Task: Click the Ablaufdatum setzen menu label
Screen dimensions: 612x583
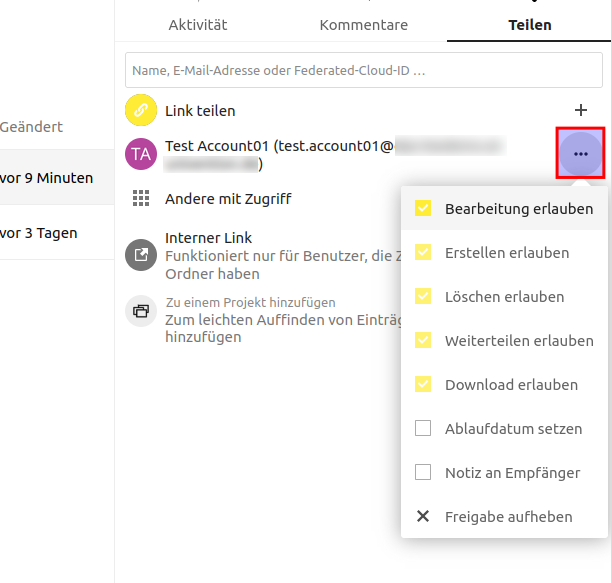Action: point(514,429)
